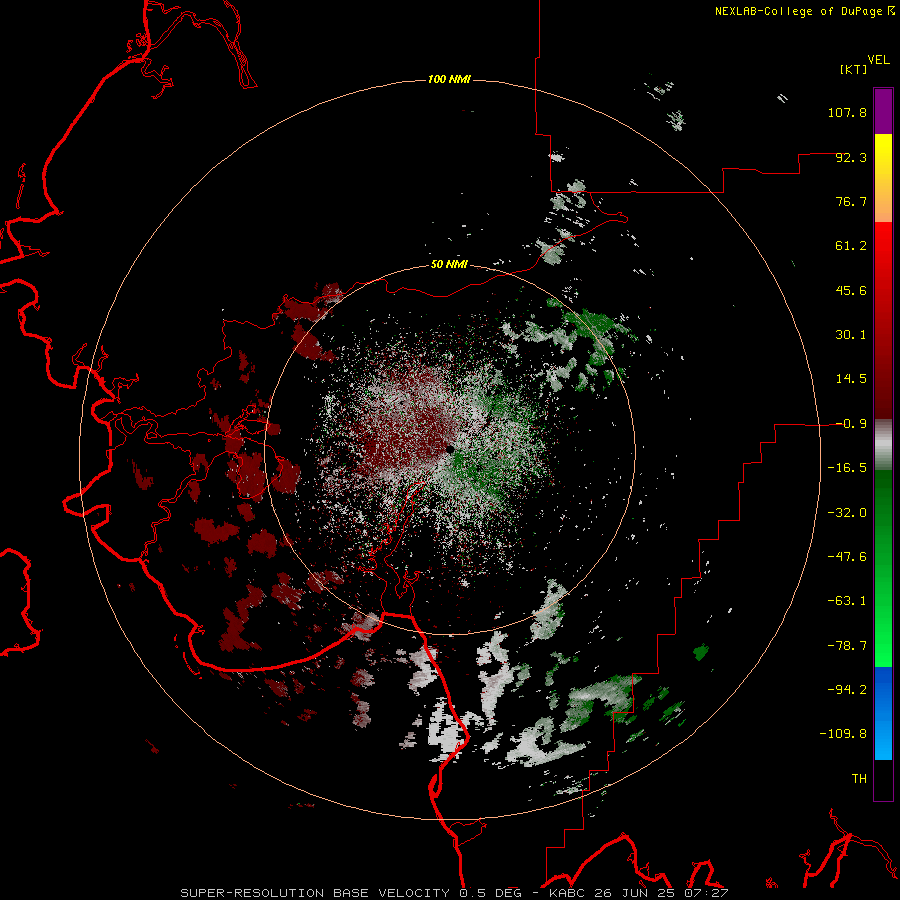Click the -109.8 velocity scale value

tap(843, 734)
